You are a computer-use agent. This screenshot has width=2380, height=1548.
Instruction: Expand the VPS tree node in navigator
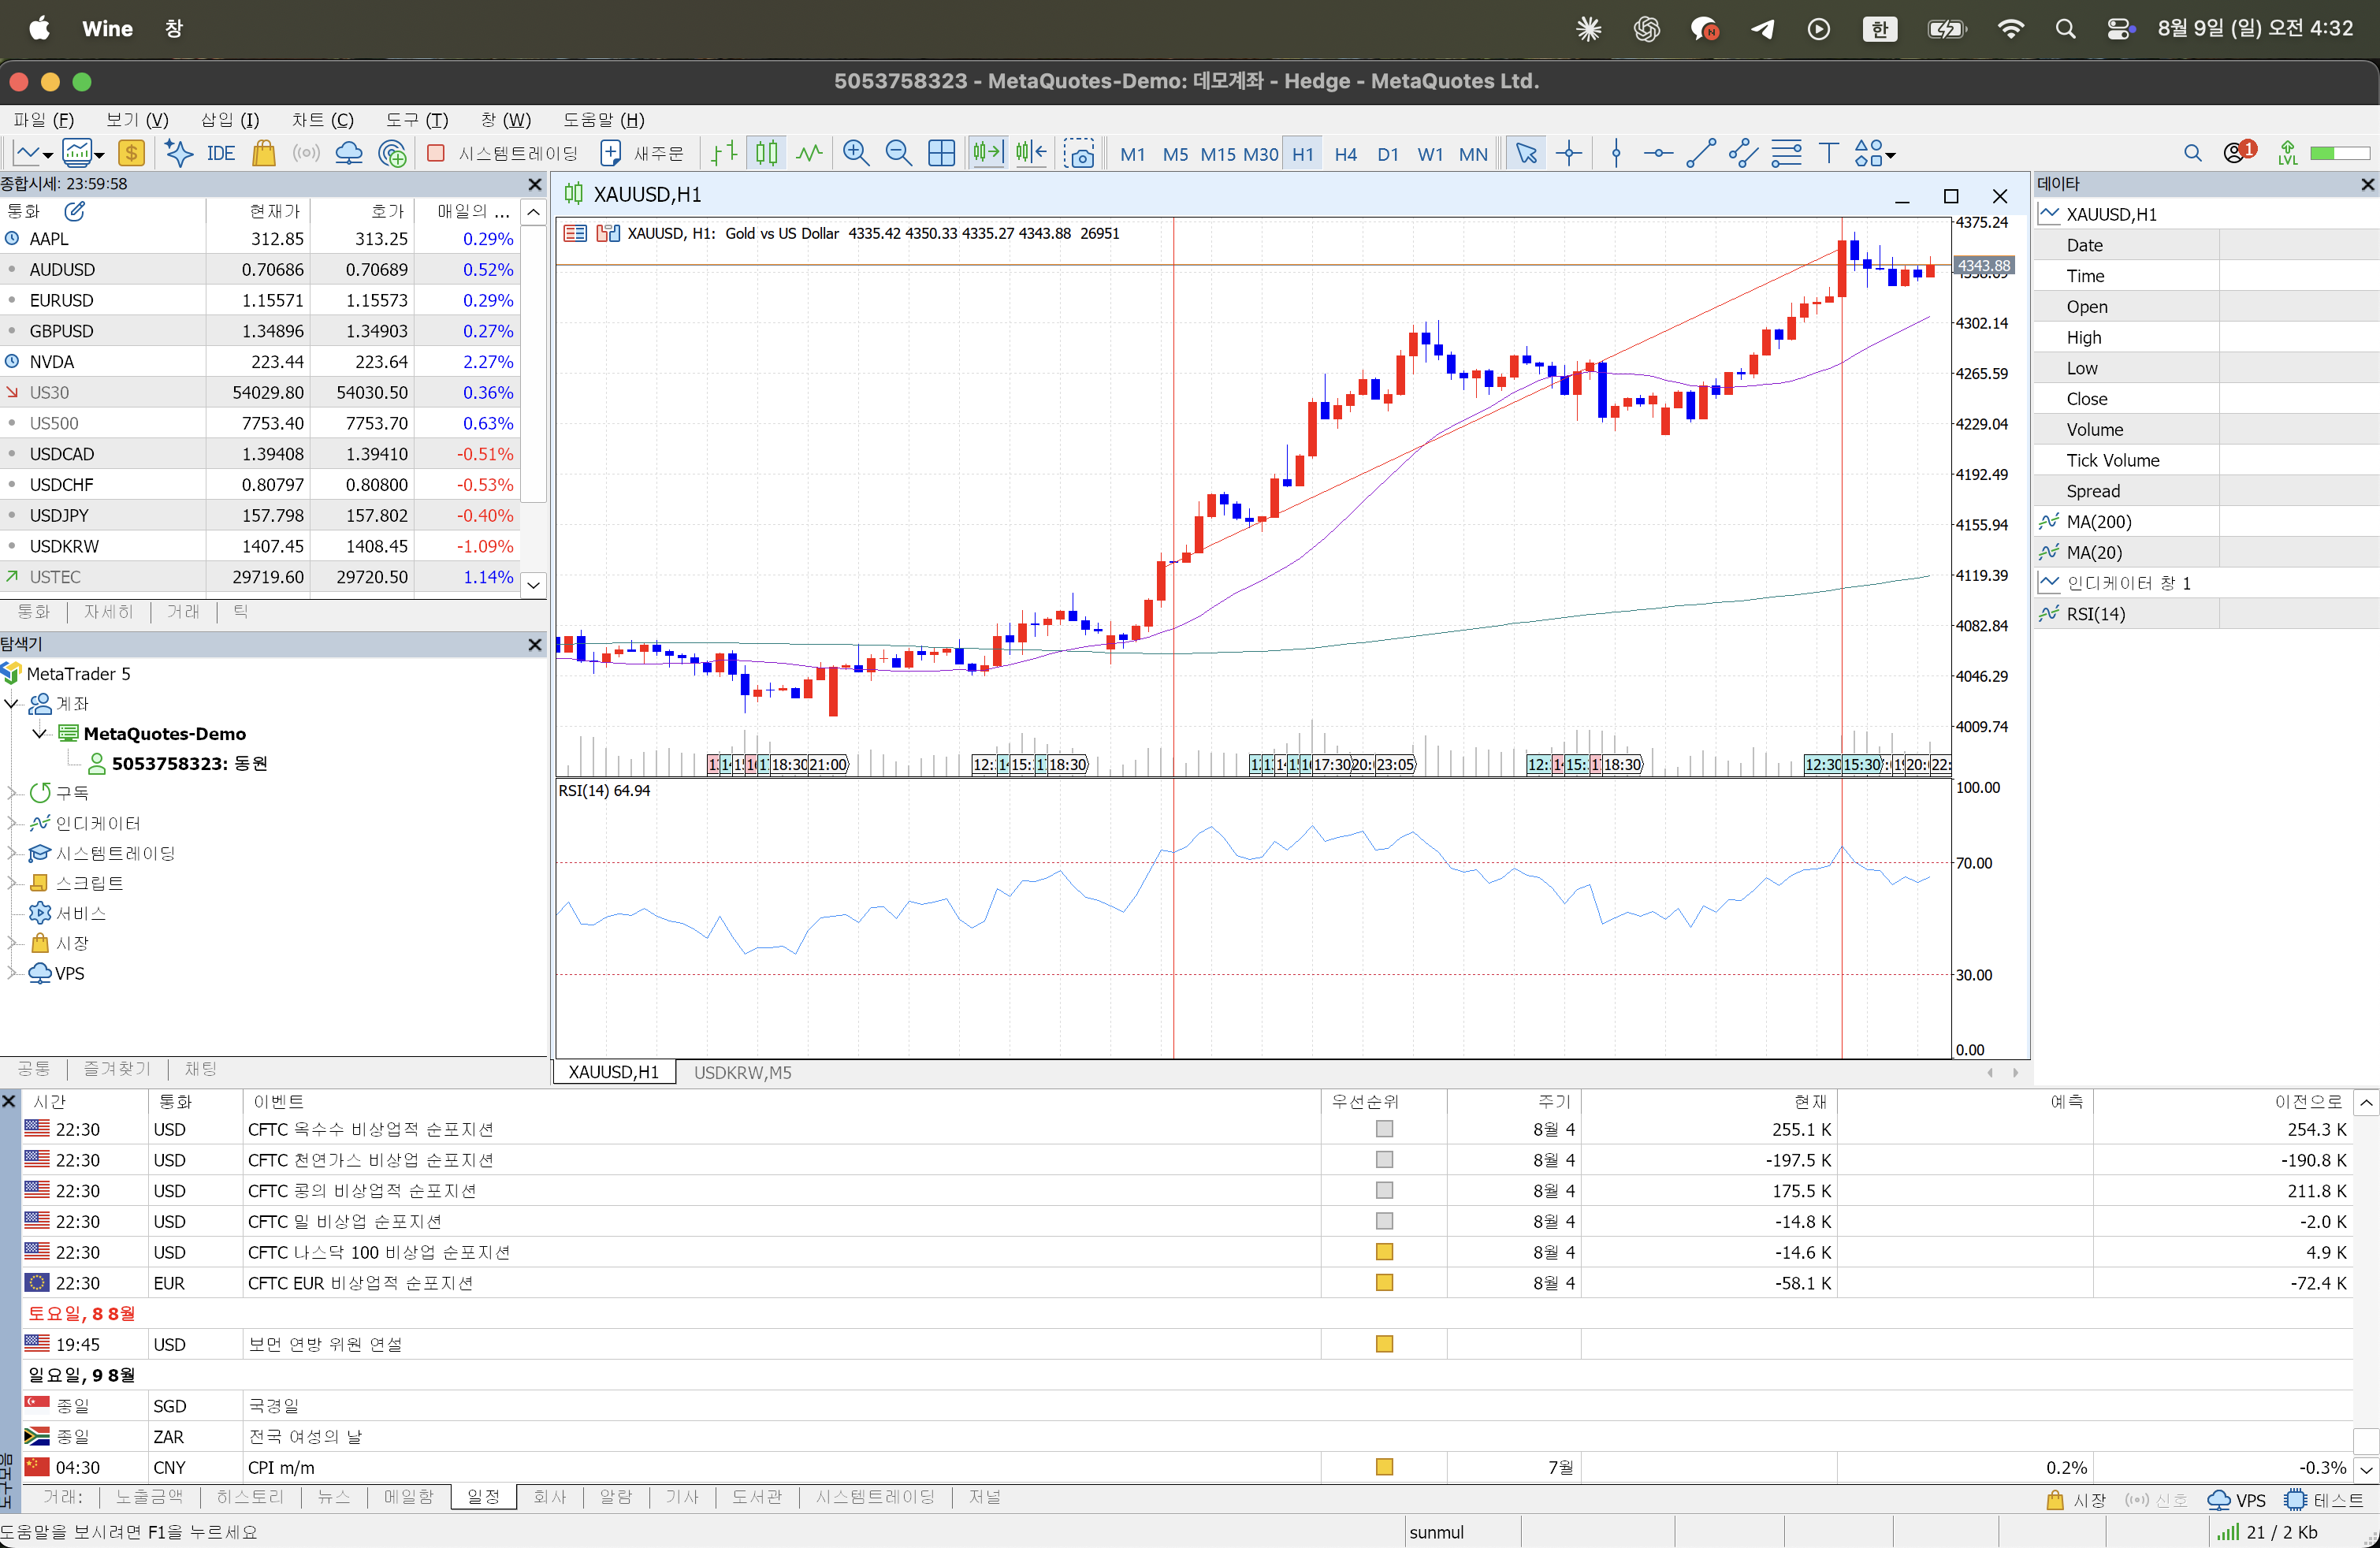12,973
